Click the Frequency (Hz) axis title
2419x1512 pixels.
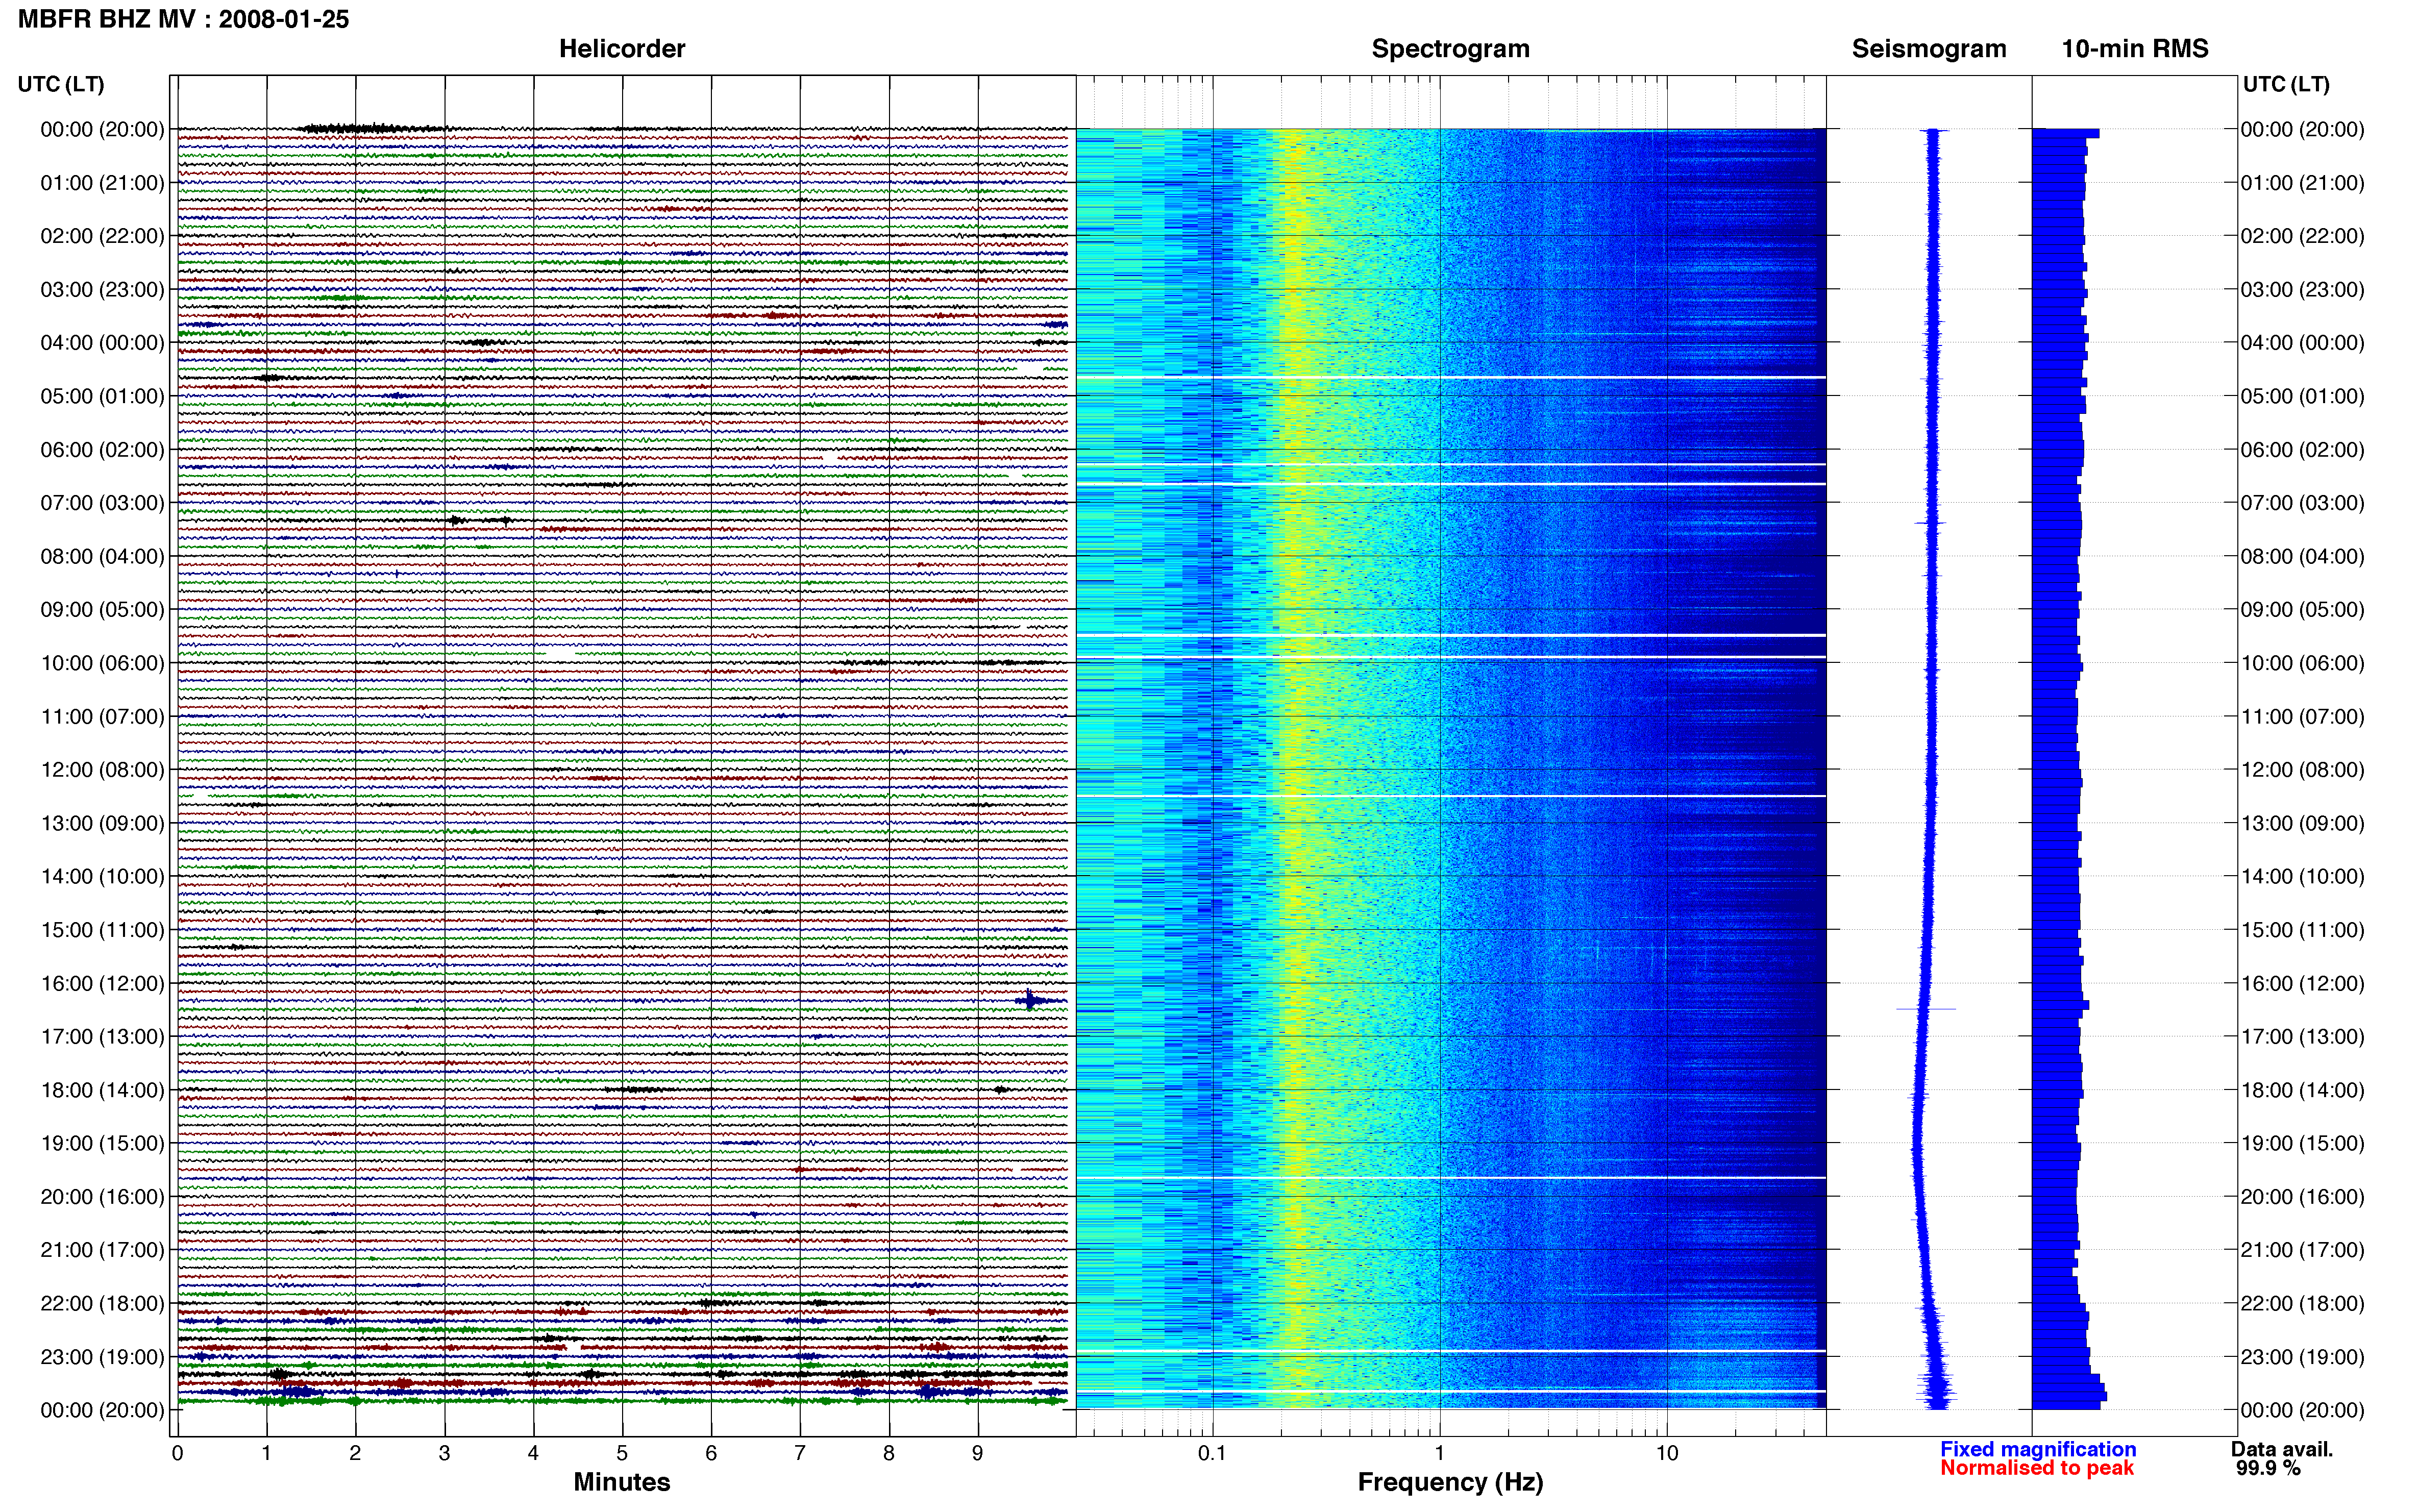1450,1482
